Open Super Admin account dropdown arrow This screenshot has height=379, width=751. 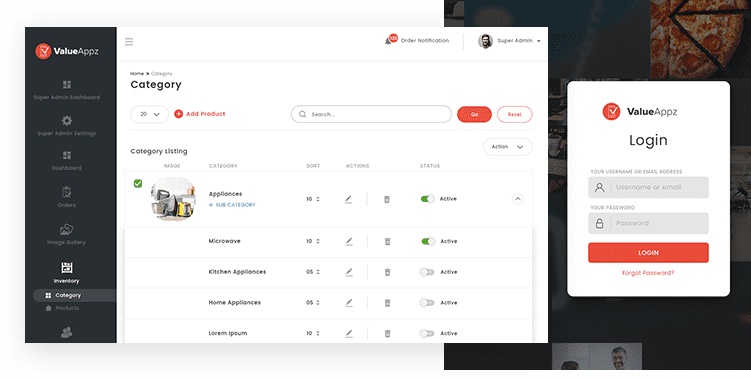coord(539,41)
